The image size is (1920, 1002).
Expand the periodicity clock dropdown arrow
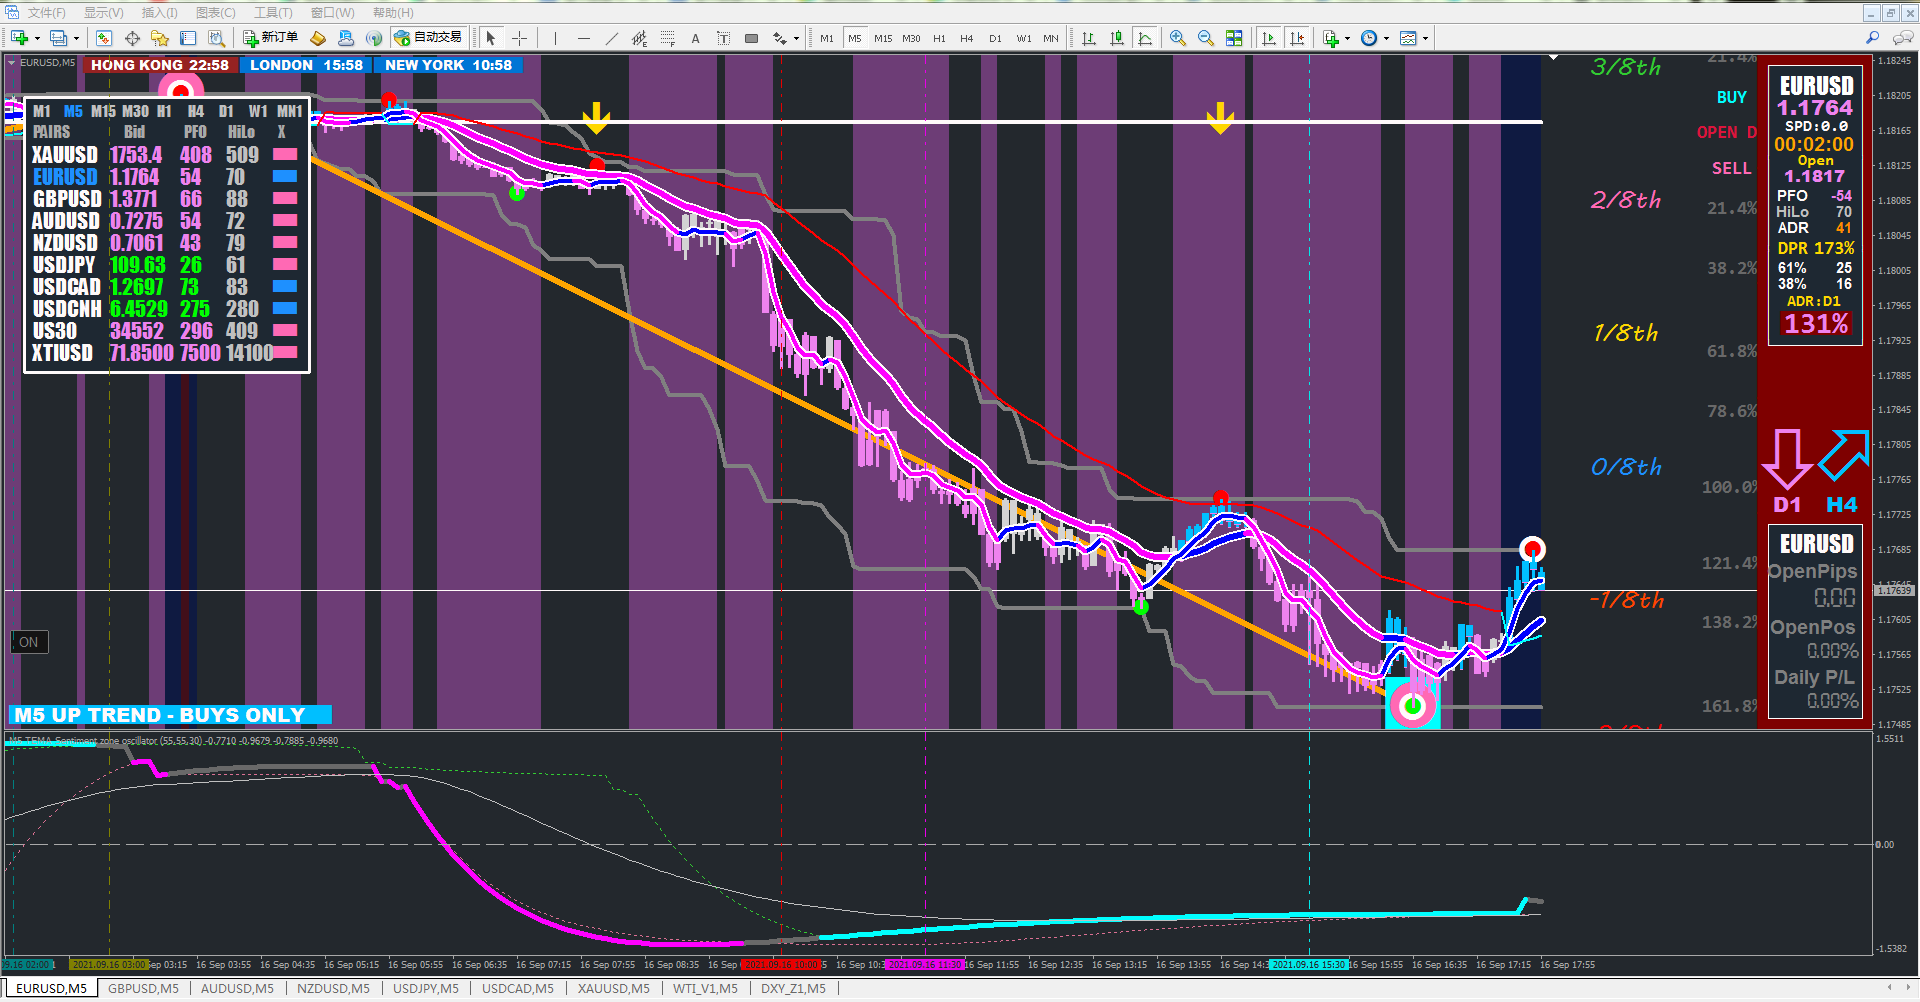1386,39
